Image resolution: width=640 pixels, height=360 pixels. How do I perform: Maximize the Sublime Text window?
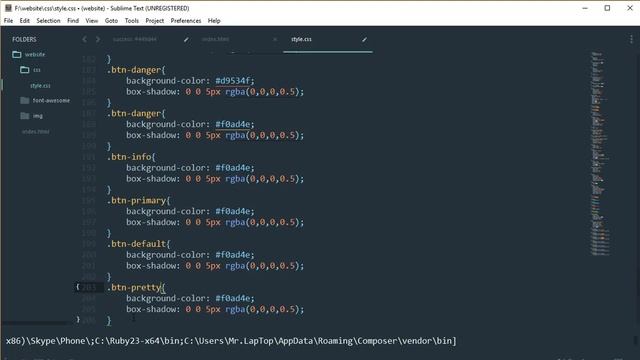(x=607, y=8)
